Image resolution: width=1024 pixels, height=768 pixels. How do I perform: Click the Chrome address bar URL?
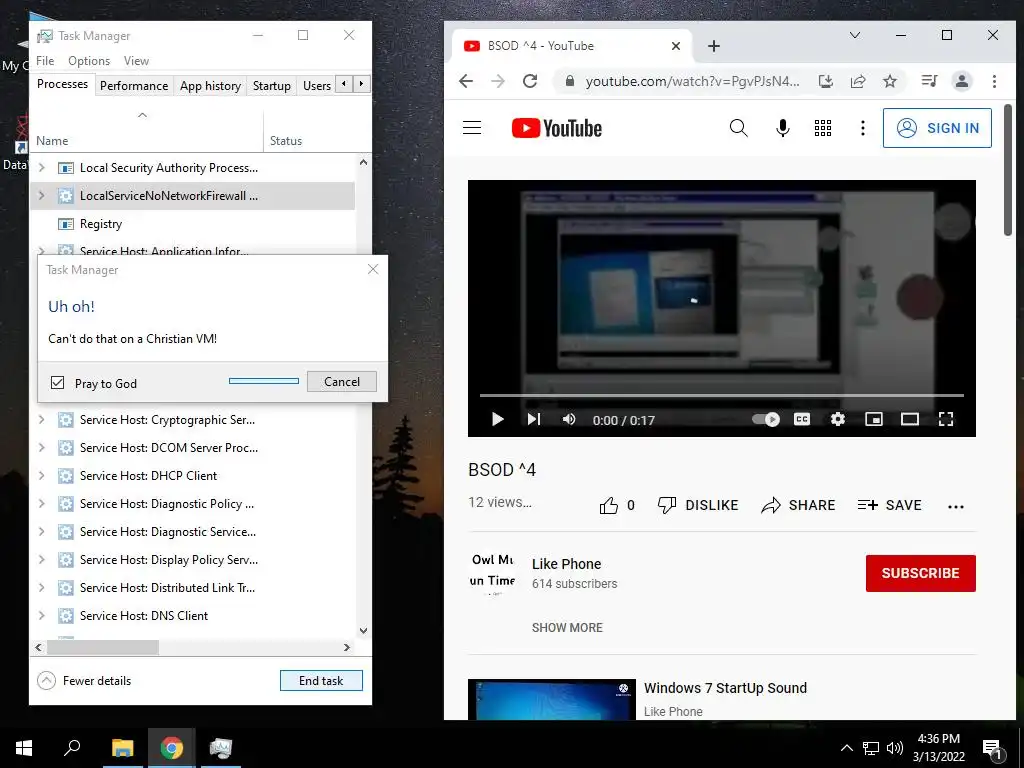(692, 81)
